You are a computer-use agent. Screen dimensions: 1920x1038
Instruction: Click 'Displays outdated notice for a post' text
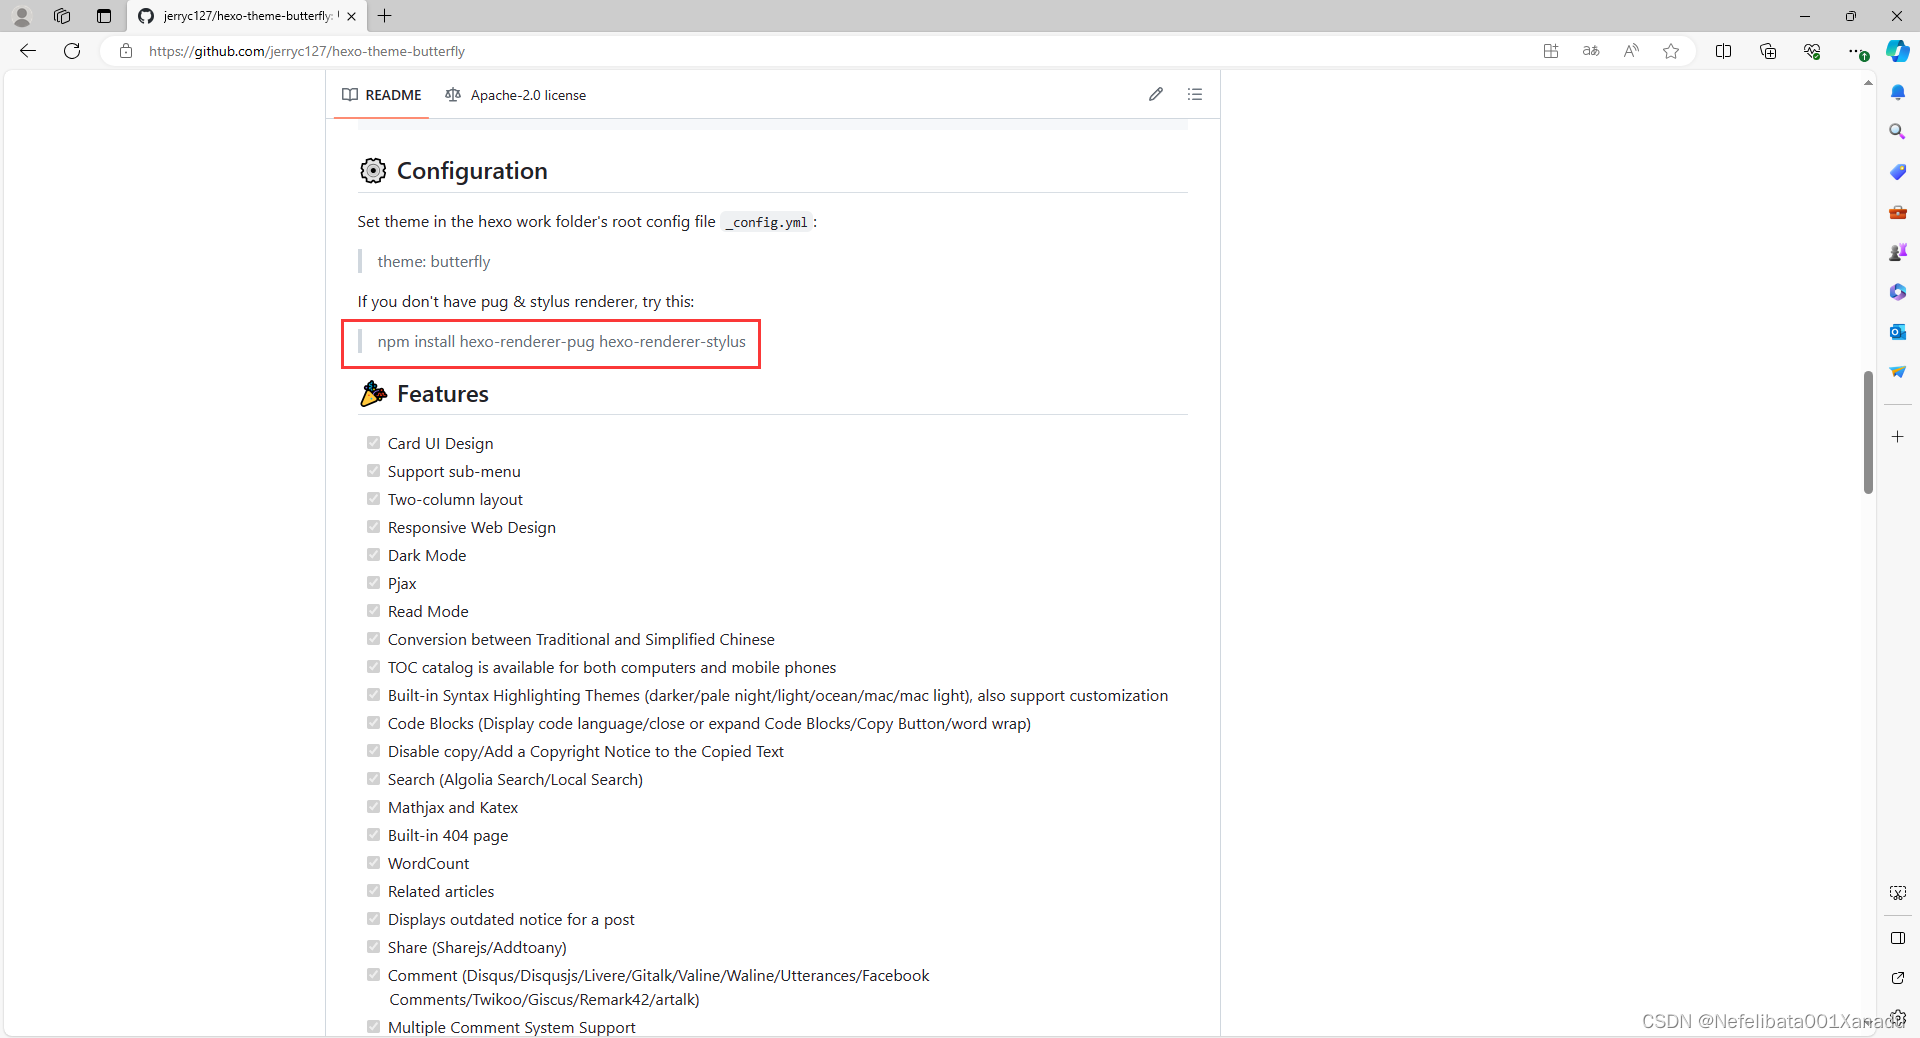click(511, 920)
